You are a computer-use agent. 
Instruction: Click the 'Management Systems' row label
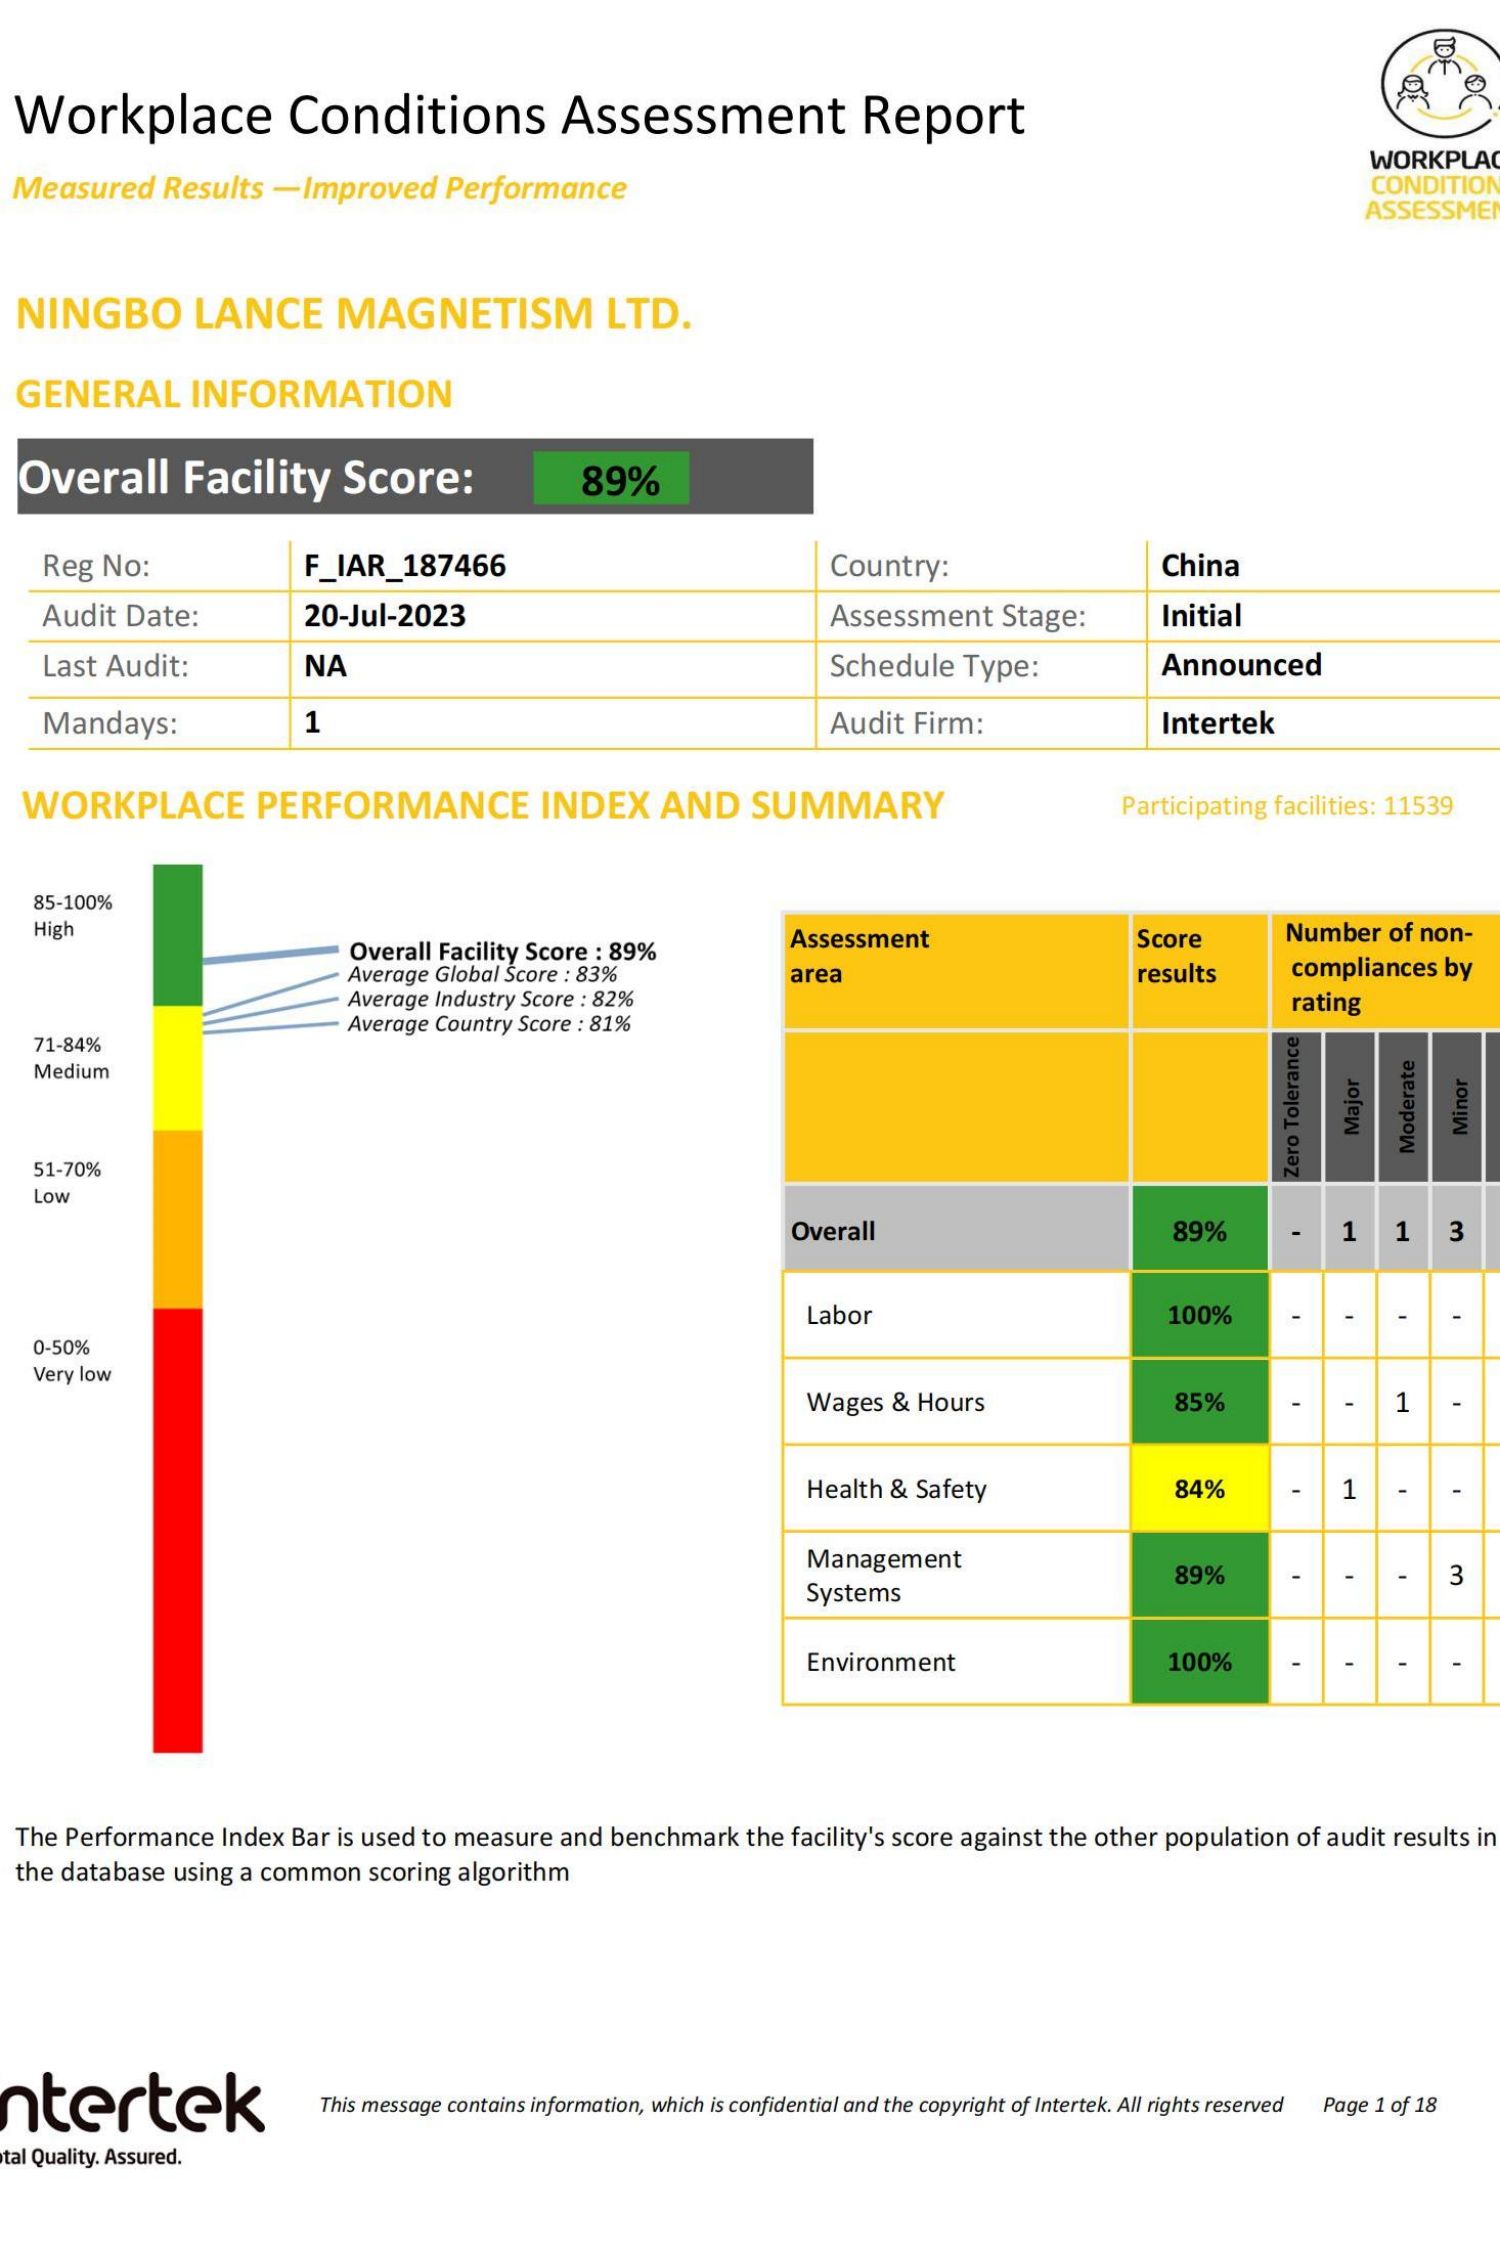click(x=884, y=1575)
